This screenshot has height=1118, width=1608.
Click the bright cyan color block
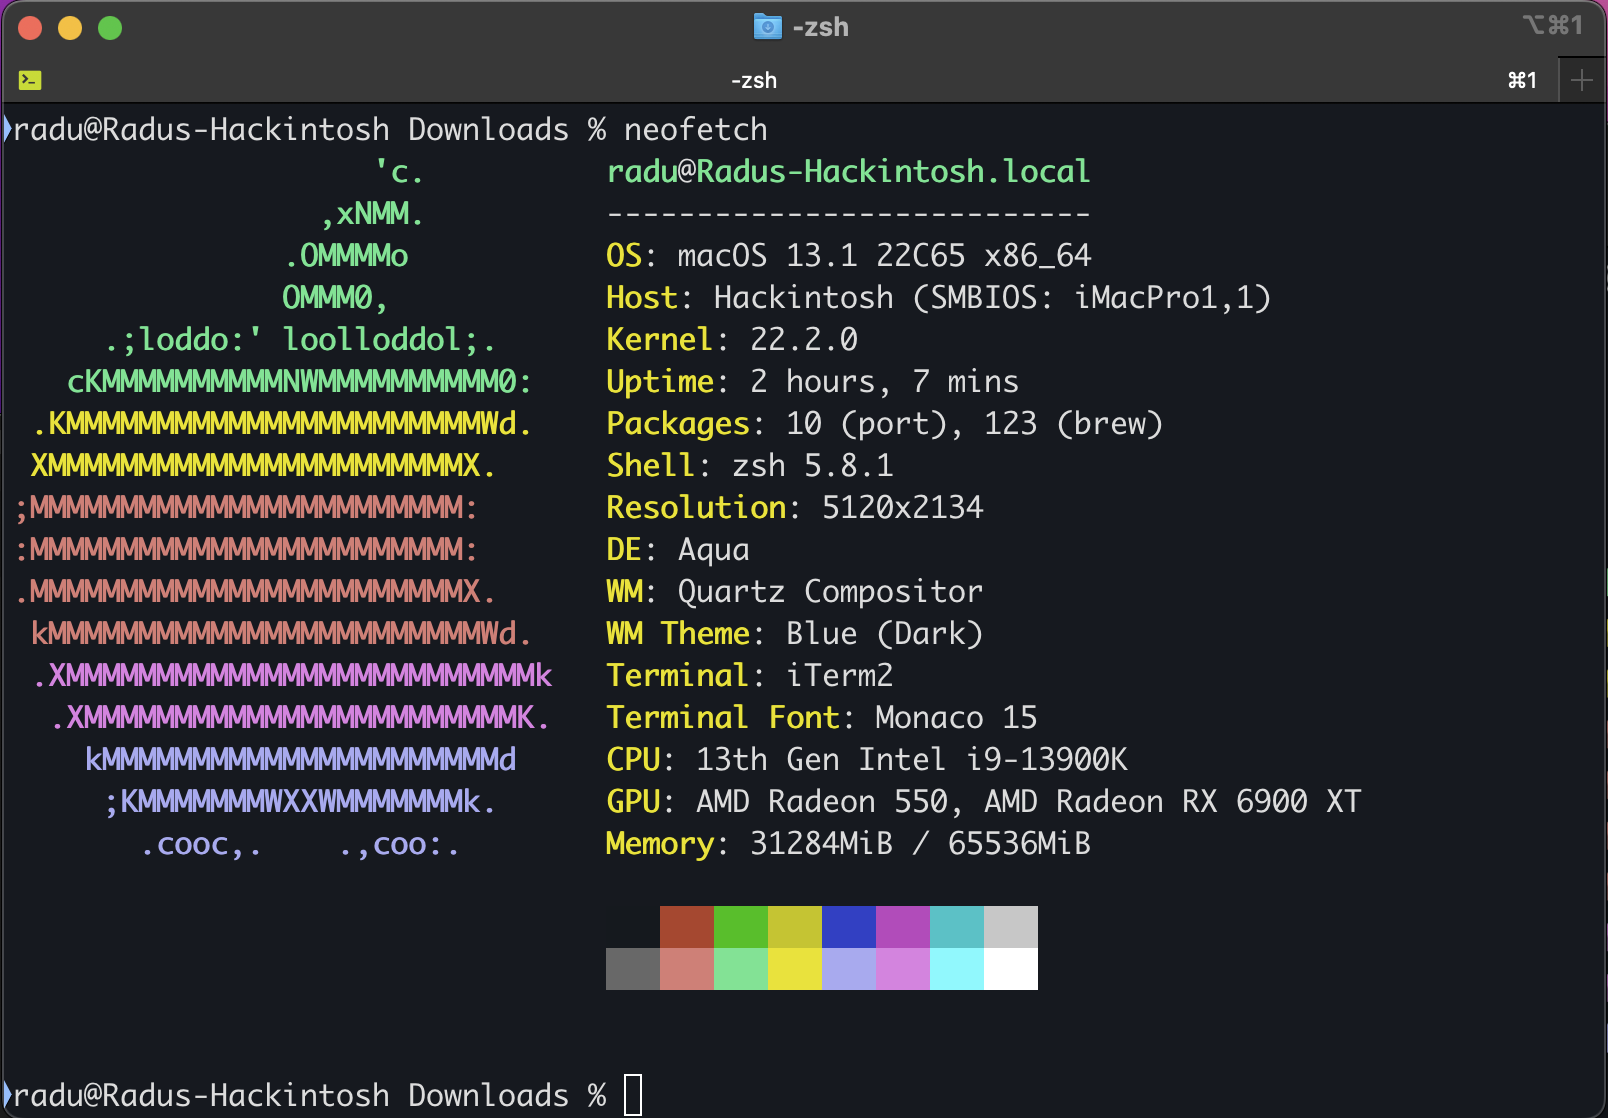coord(957,969)
